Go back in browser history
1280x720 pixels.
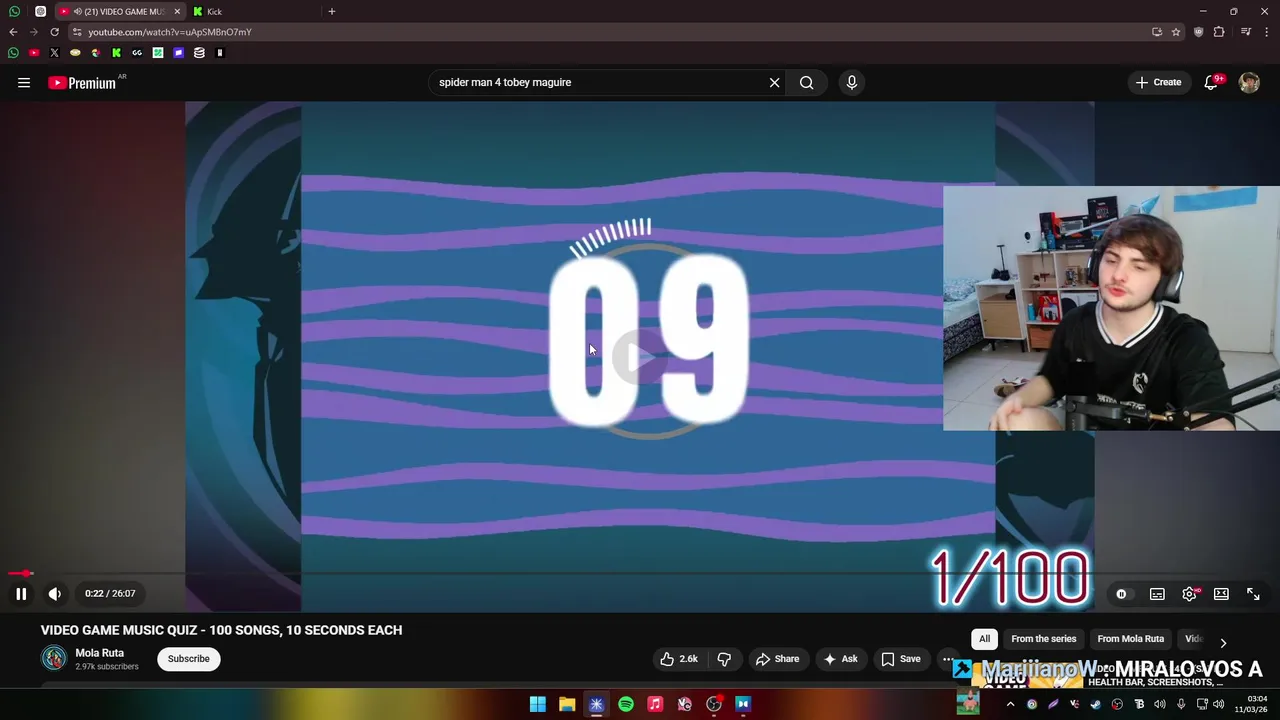coord(13,32)
